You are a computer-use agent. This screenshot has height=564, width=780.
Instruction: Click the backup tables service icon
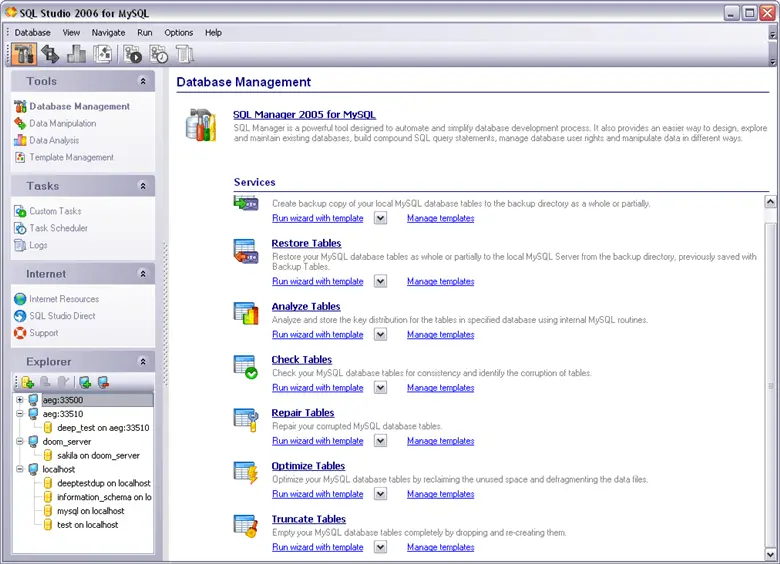click(x=246, y=203)
